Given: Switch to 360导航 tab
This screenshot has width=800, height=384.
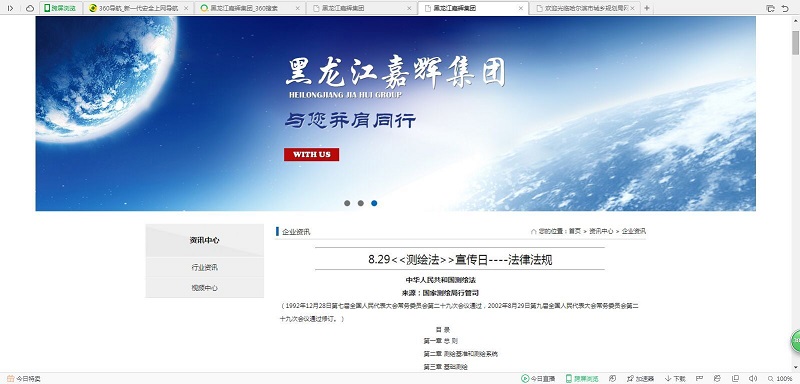Looking at the screenshot, I should pos(138,8).
